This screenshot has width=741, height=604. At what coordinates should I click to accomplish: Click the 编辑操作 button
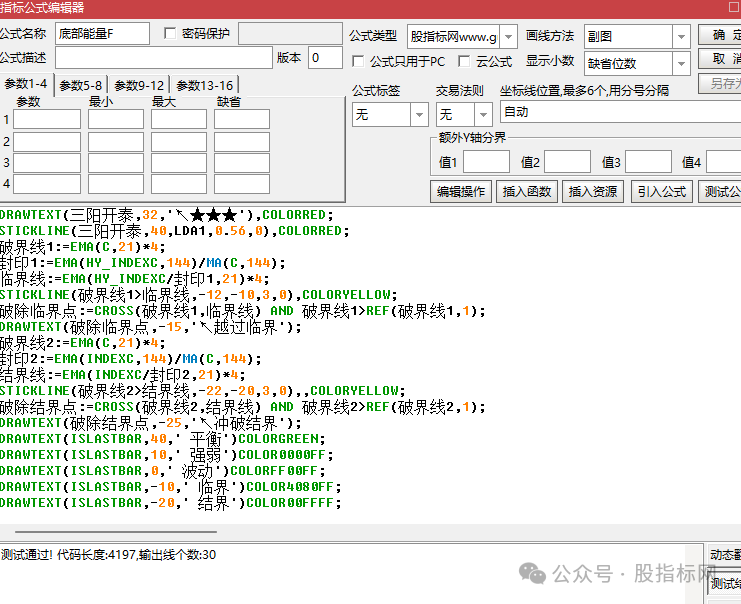[x=461, y=191]
